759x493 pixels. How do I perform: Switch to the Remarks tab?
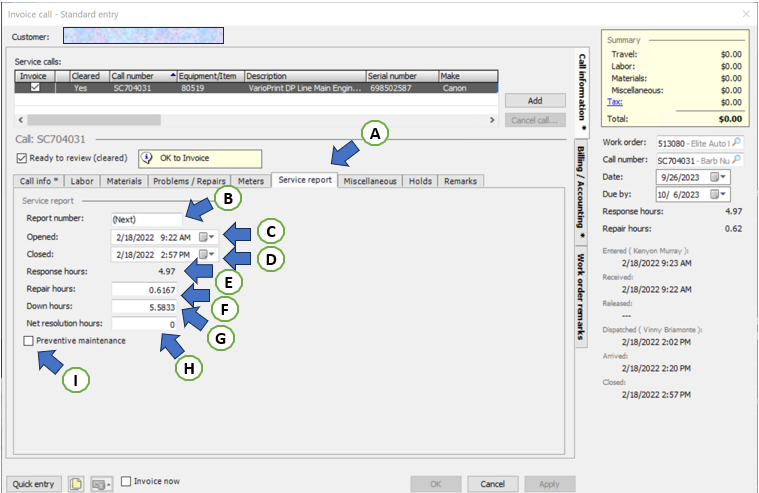tap(460, 181)
